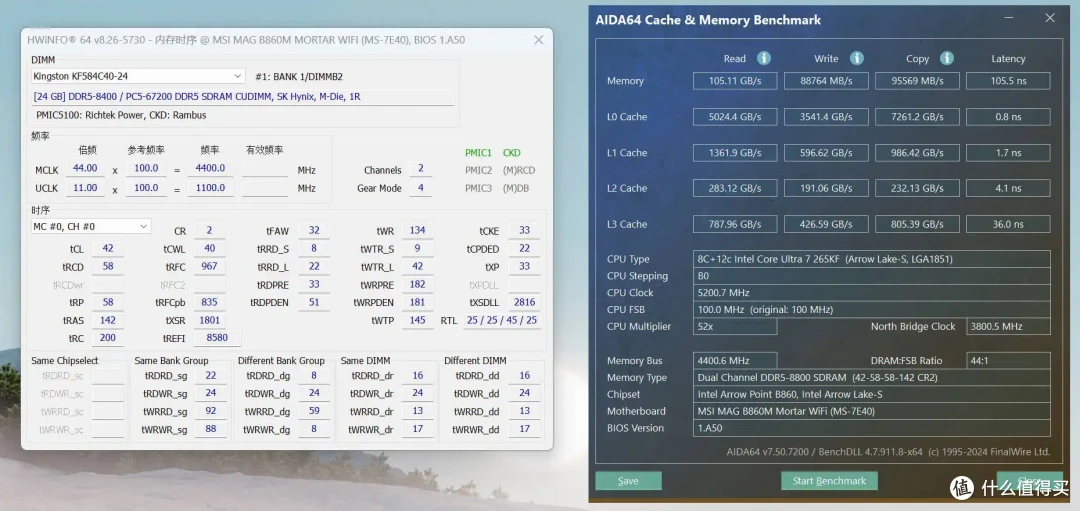
Task: Click the tRFC value 967
Action: [x=209, y=267]
